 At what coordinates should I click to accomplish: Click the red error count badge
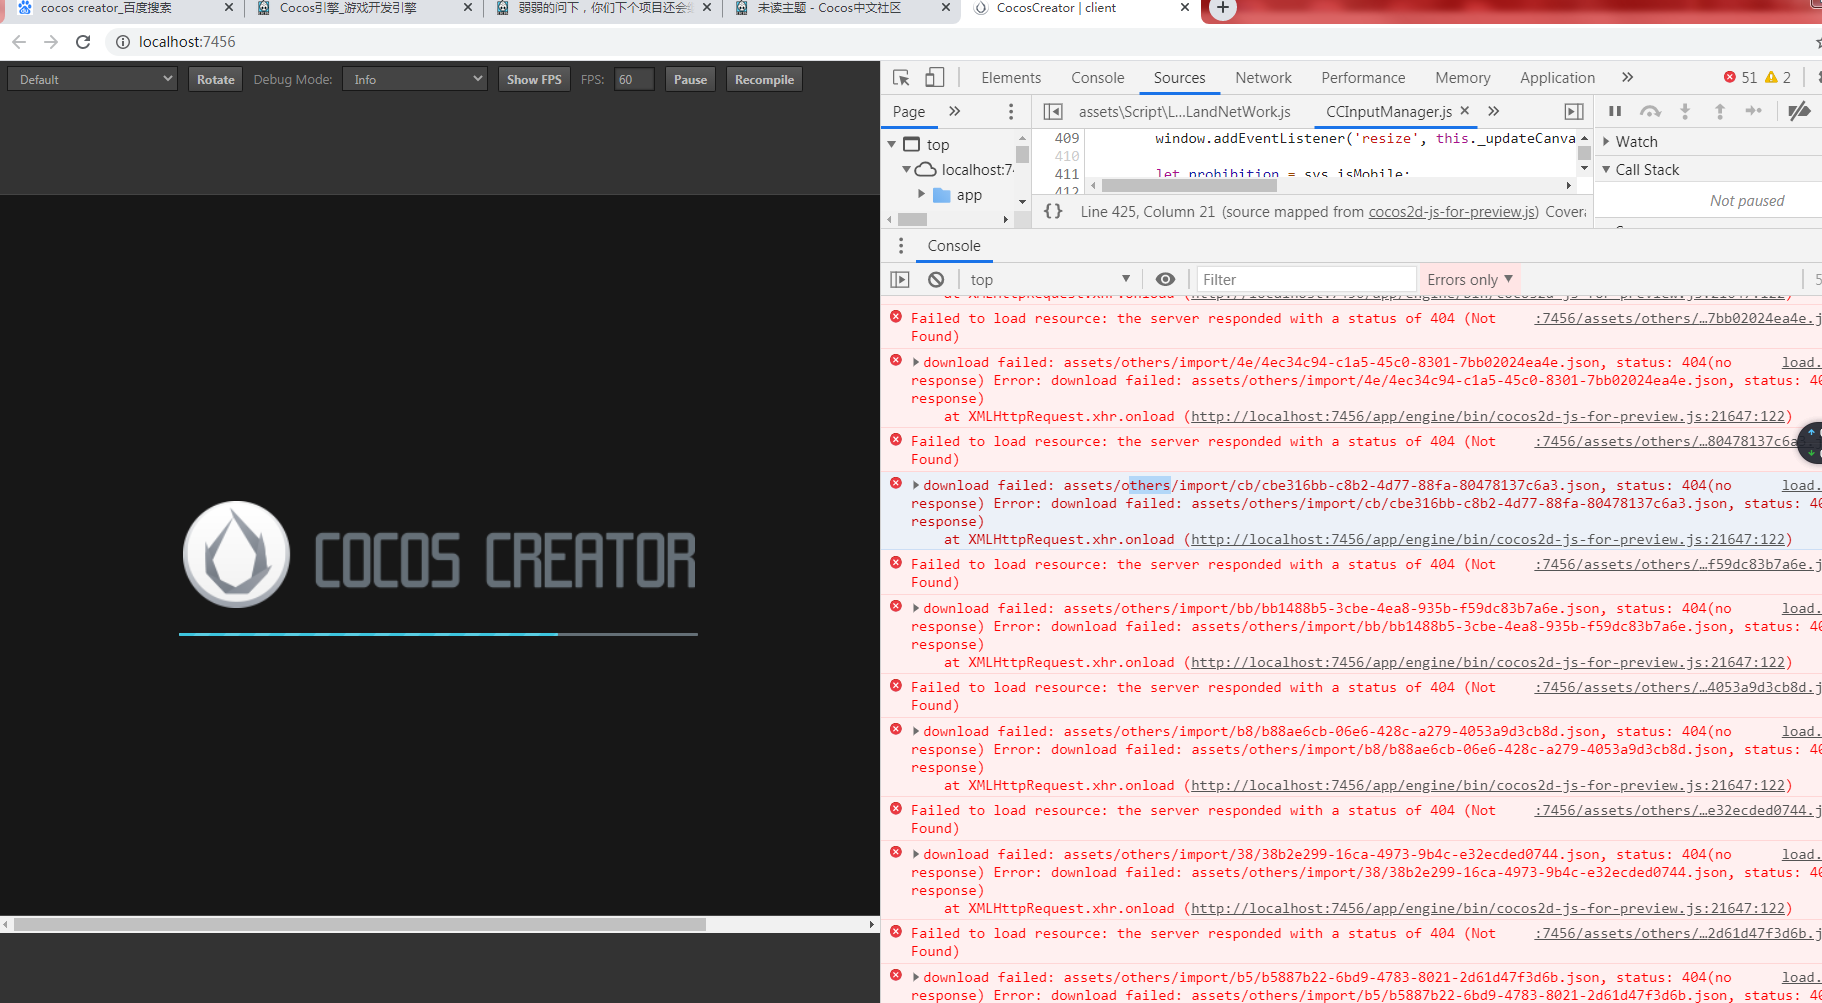[x=1740, y=78]
